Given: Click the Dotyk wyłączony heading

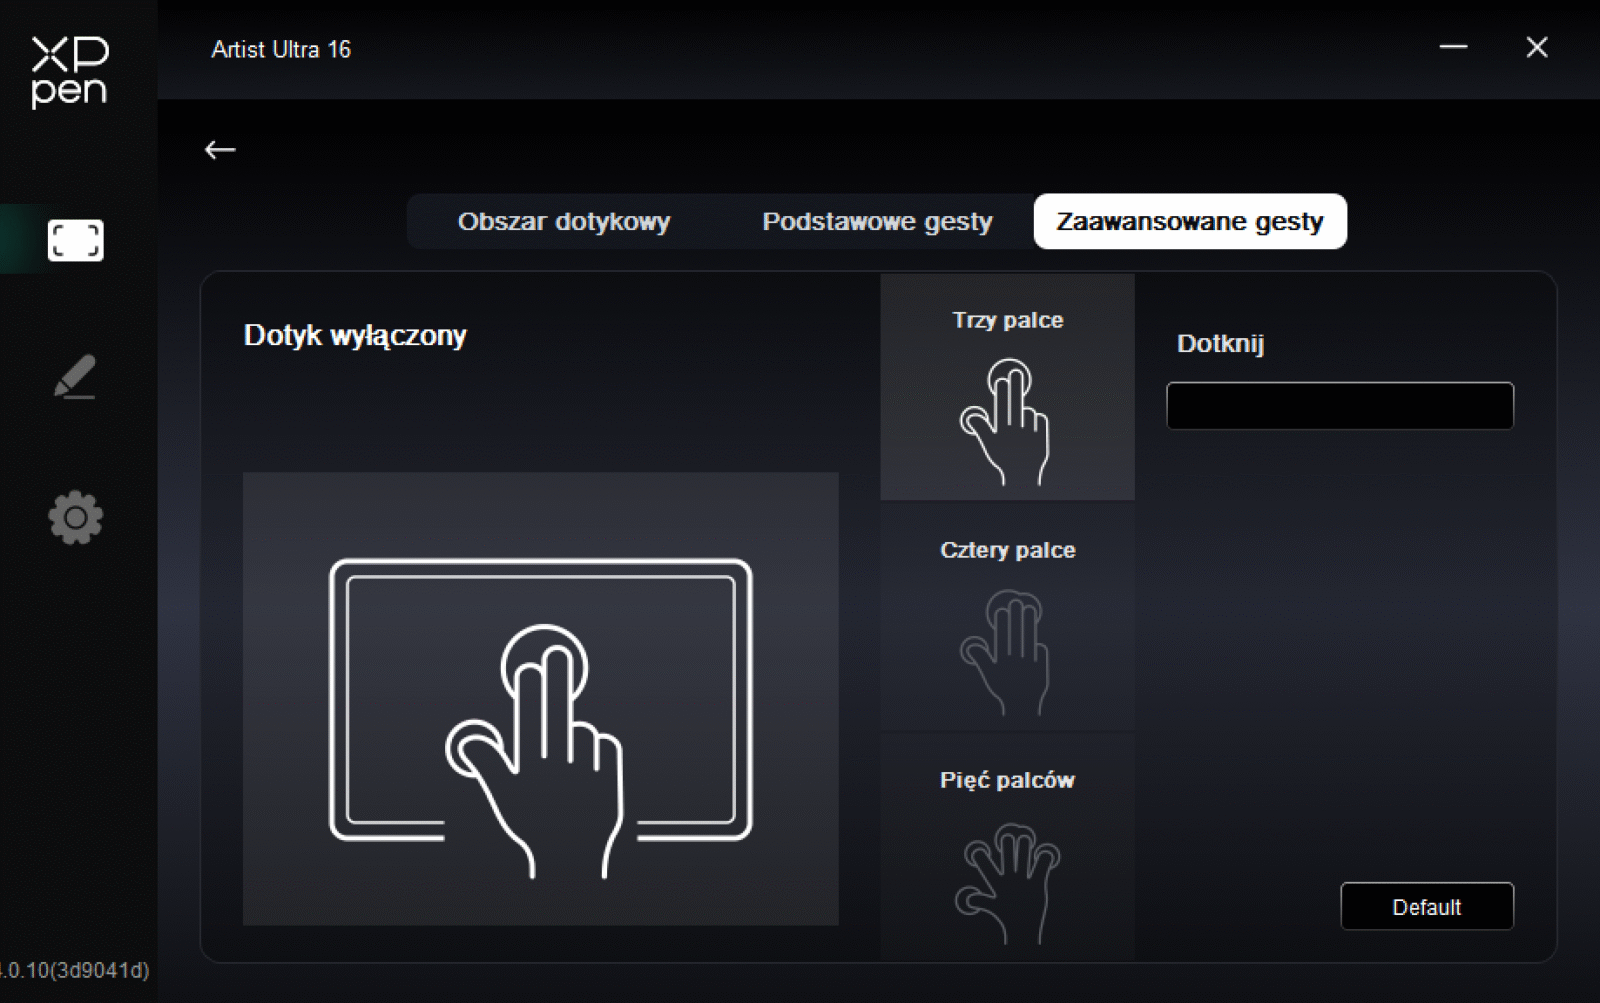Looking at the screenshot, I should click(x=355, y=335).
